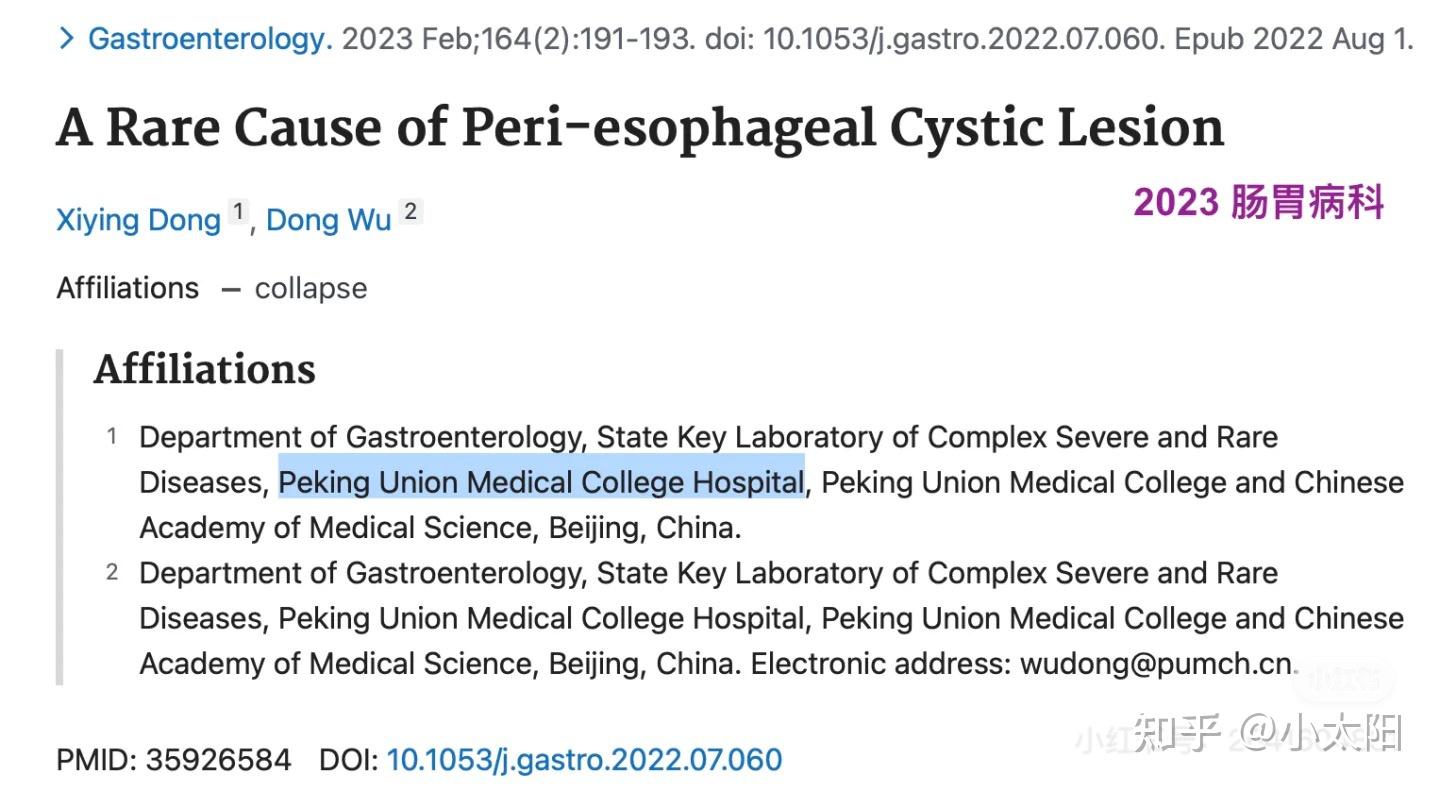Click superscript affiliation 1 beside Xiying Dong
The height and width of the screenshot is (791, 1440).
(x=238, y=212)
